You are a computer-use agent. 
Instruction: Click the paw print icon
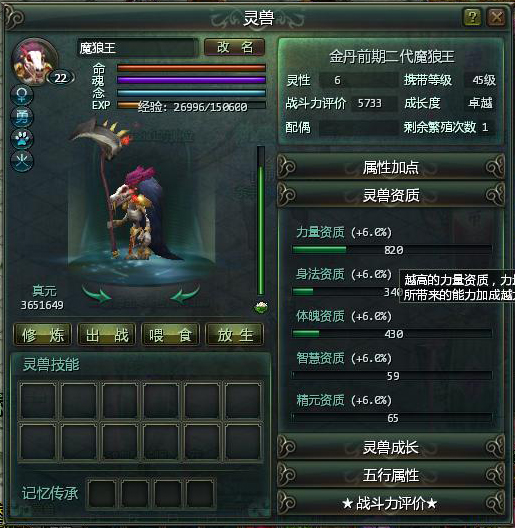pos(22,139)
